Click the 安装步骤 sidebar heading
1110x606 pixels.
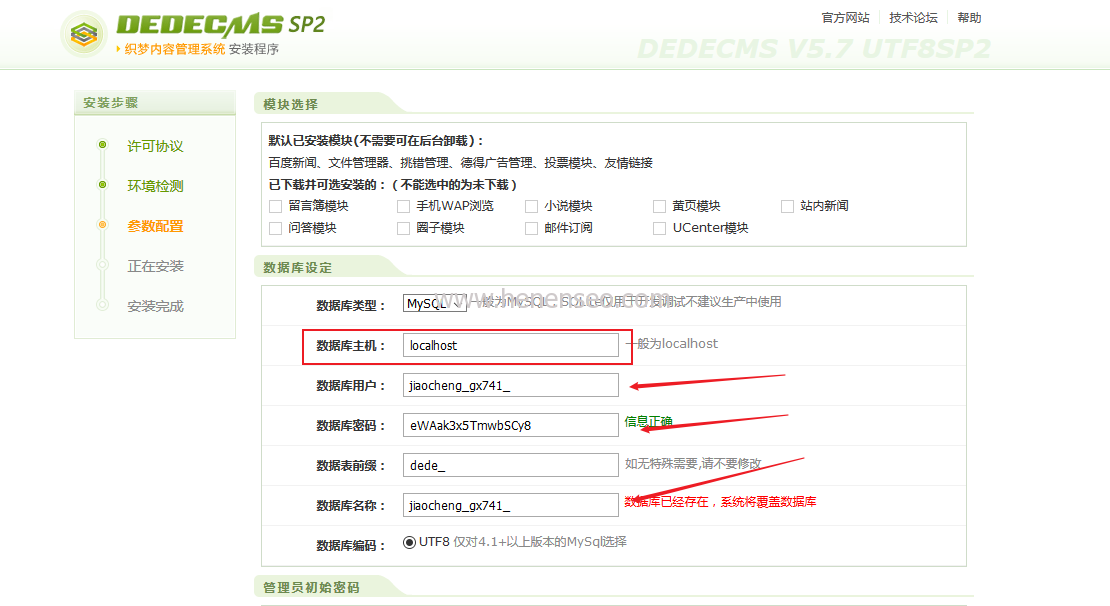coord(110,103)
